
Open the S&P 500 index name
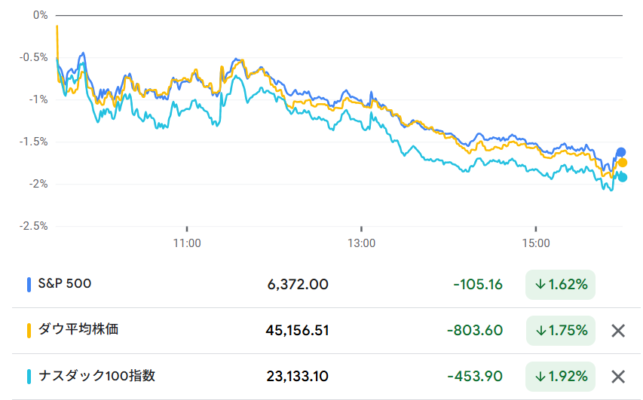pyautogui.click(x=65, y=284)
